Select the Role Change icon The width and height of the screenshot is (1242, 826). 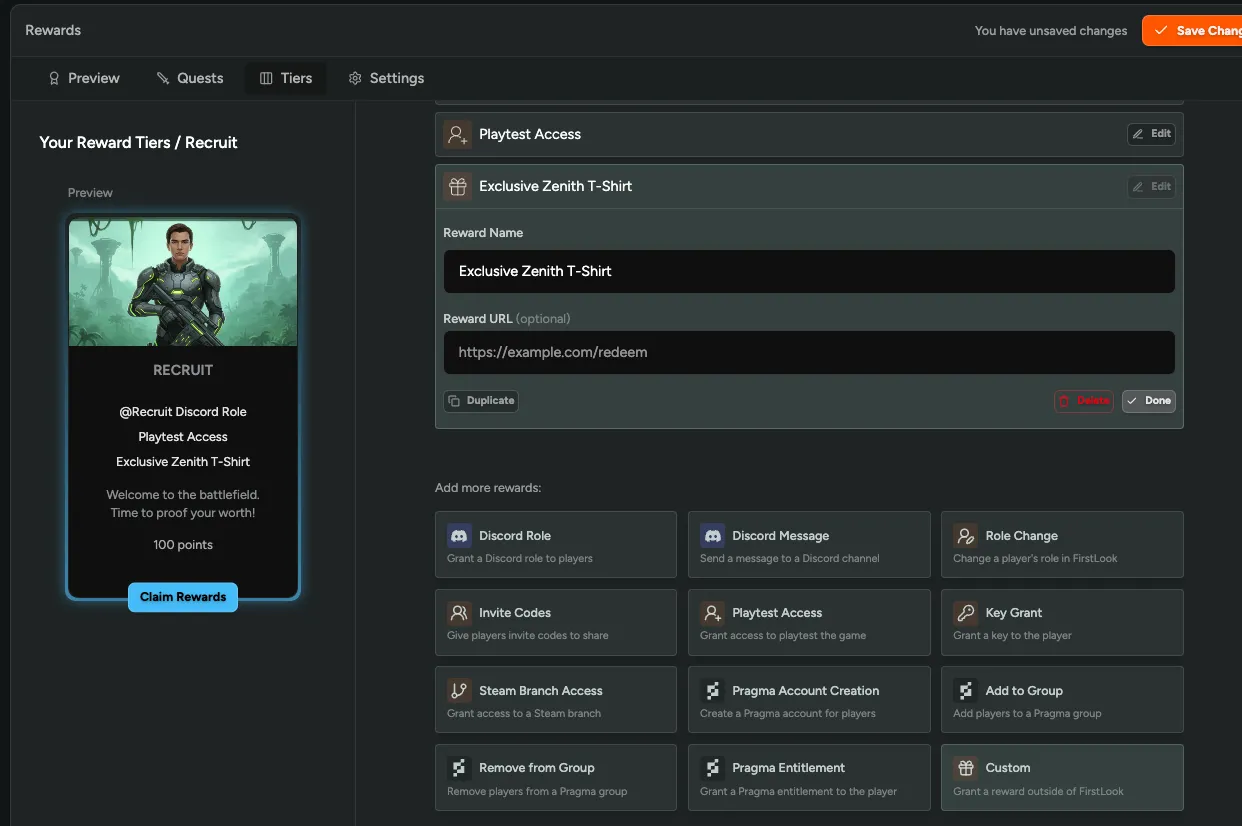[x=965, y=535]
